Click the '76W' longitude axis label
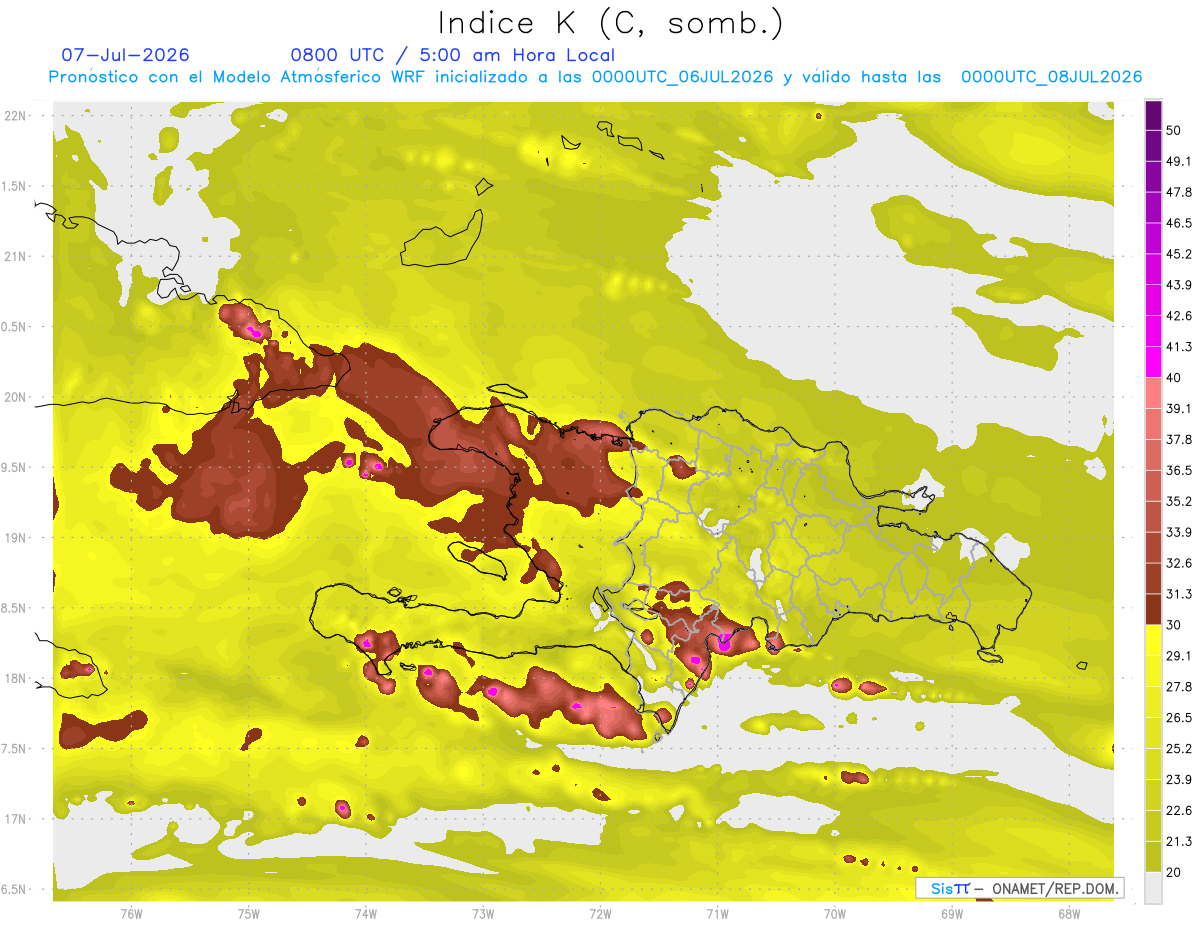Screen dimensions: 1200x927 coord(131,914)
